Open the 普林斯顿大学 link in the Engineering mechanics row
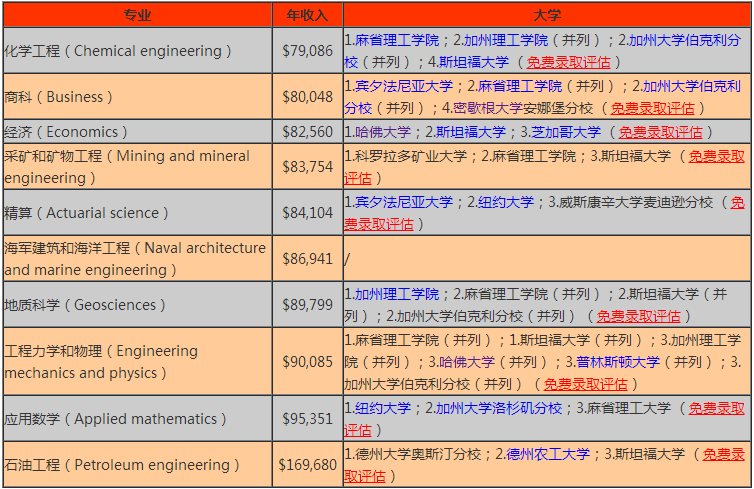The height and width of the screenshot is (489, 754). pos(618,362)
